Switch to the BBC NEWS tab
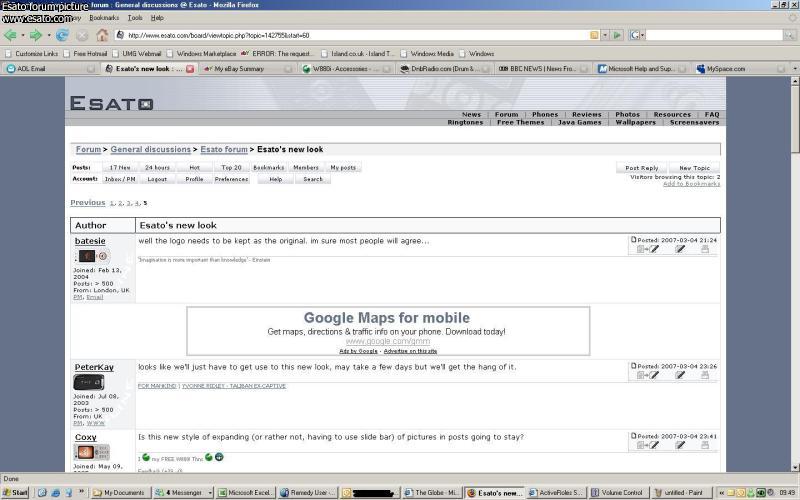 pyautogui.click(x=542, y=68)
